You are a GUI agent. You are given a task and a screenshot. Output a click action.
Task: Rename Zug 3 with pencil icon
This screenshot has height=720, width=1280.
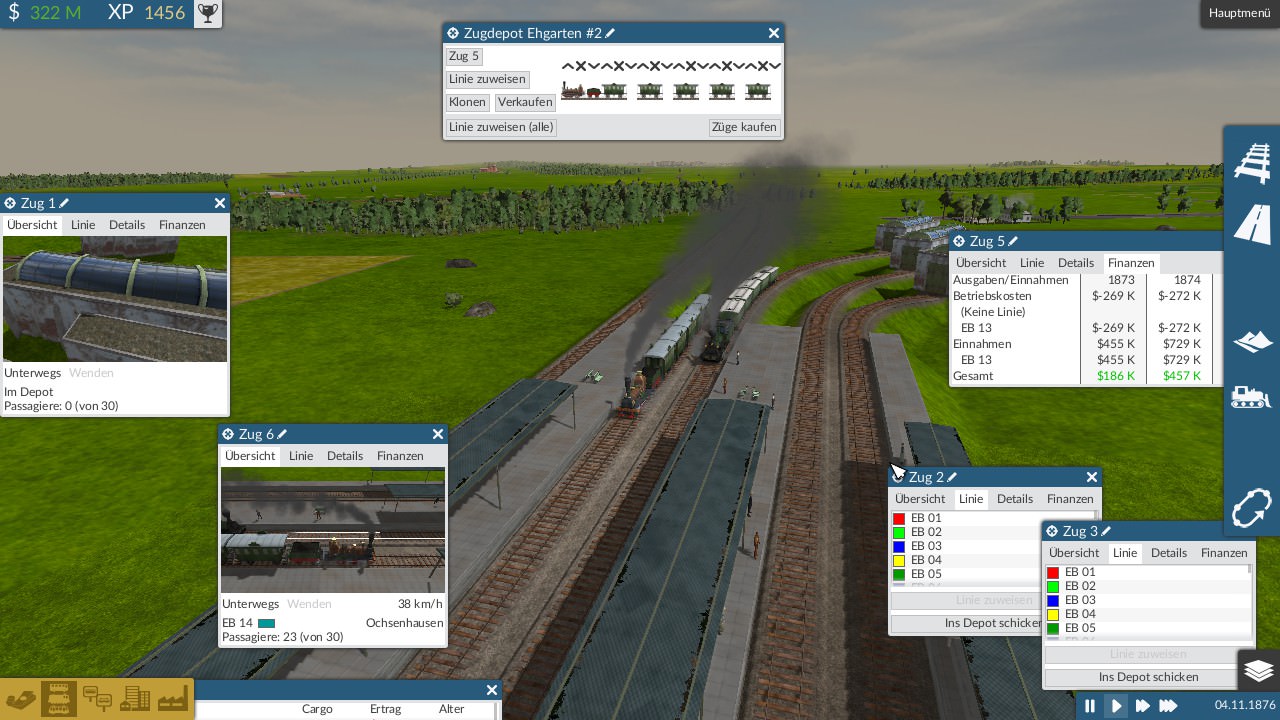tap(1106, 531)
